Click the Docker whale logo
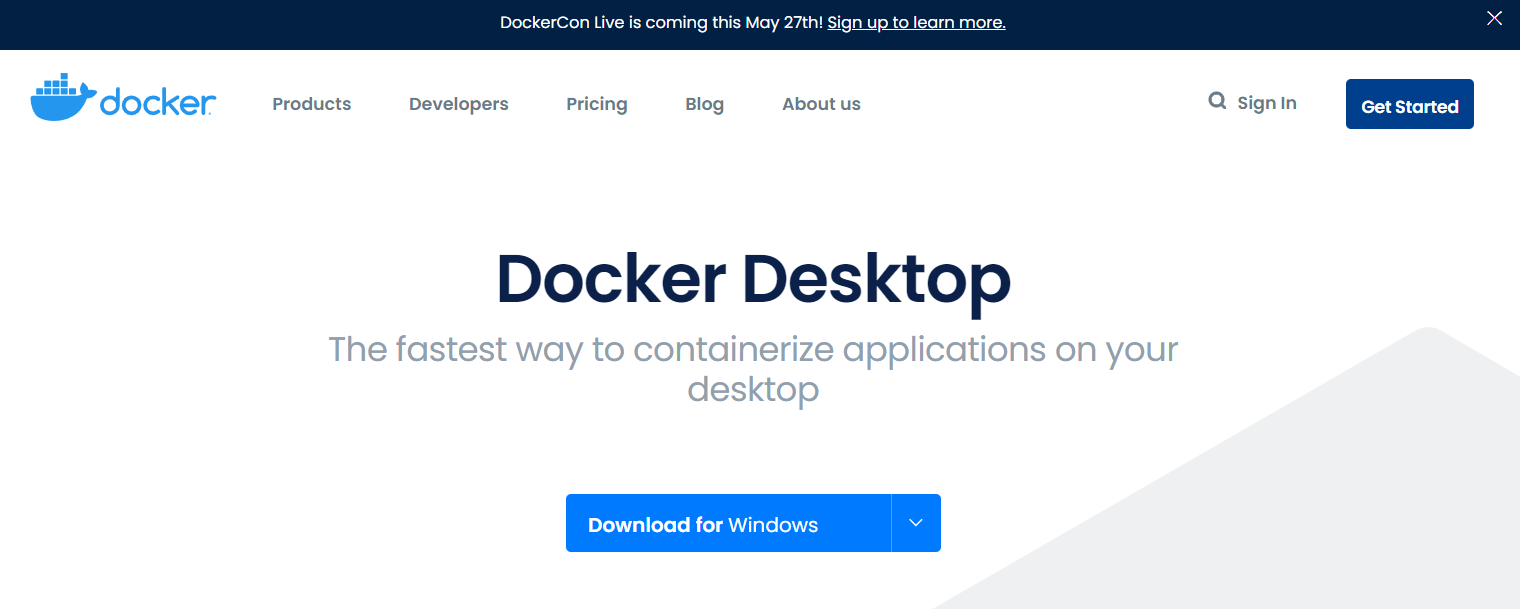The height and width of the screenshot is (609, 1520). 123,97
